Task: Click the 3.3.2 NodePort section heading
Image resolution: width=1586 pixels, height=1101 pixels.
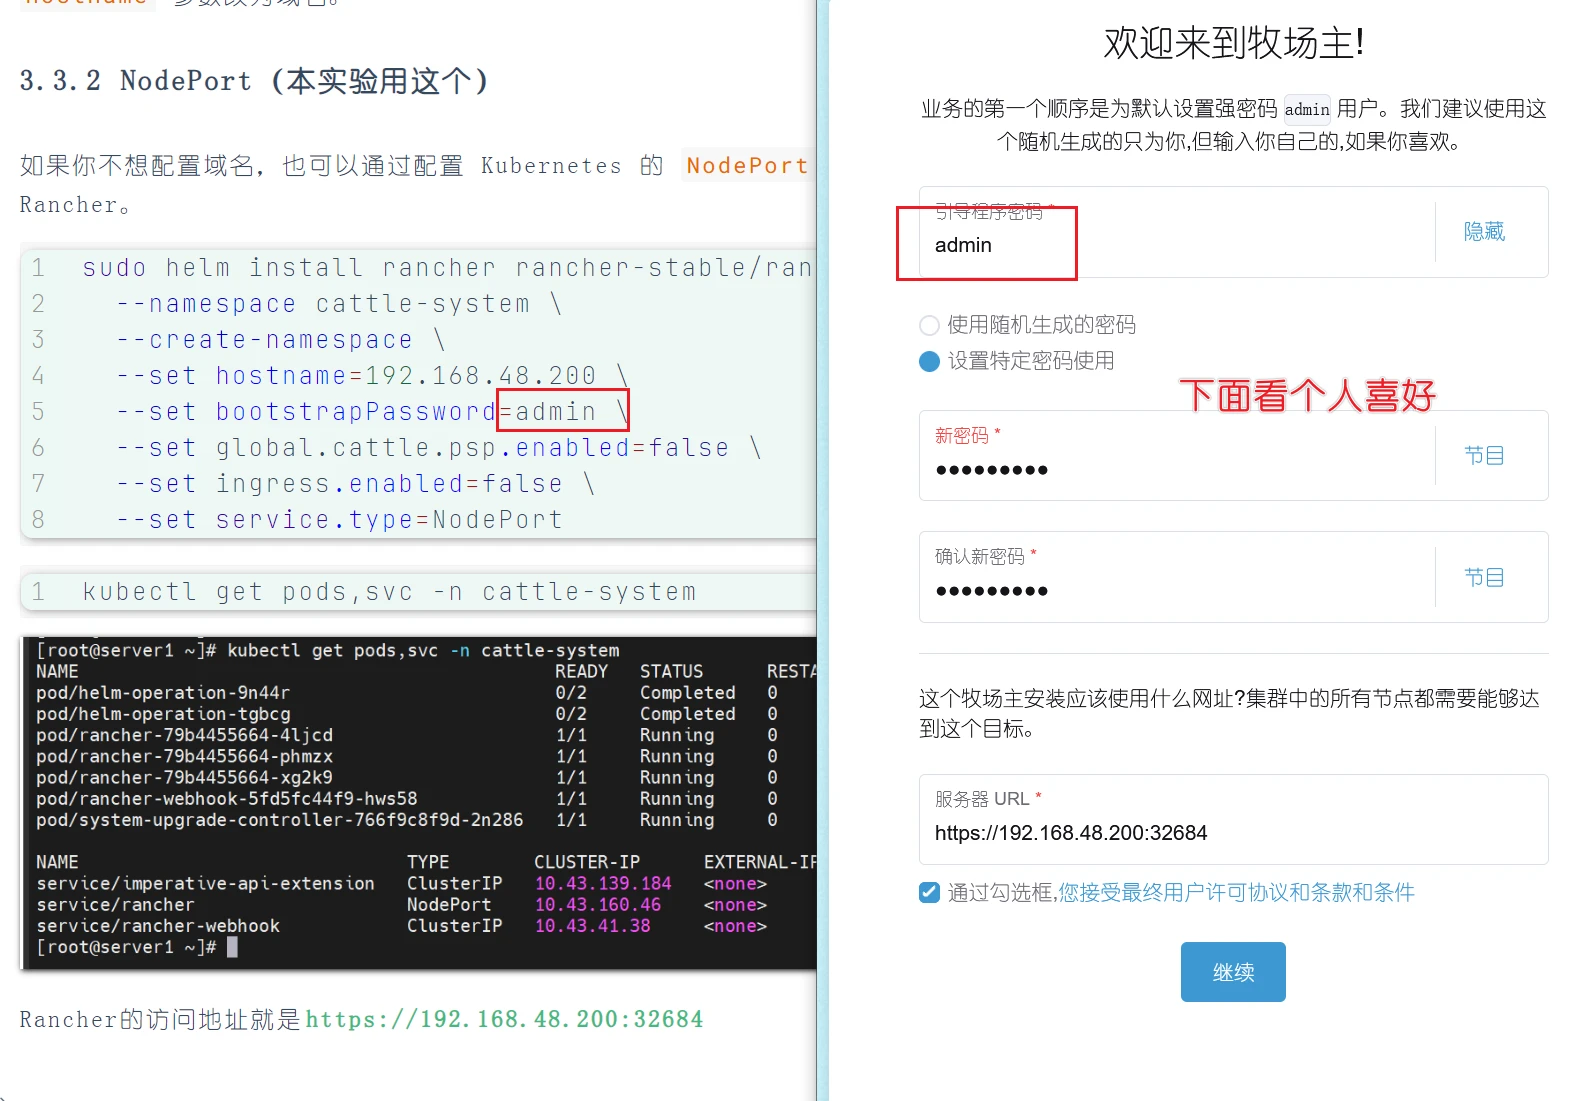Action: pos(254,81)
